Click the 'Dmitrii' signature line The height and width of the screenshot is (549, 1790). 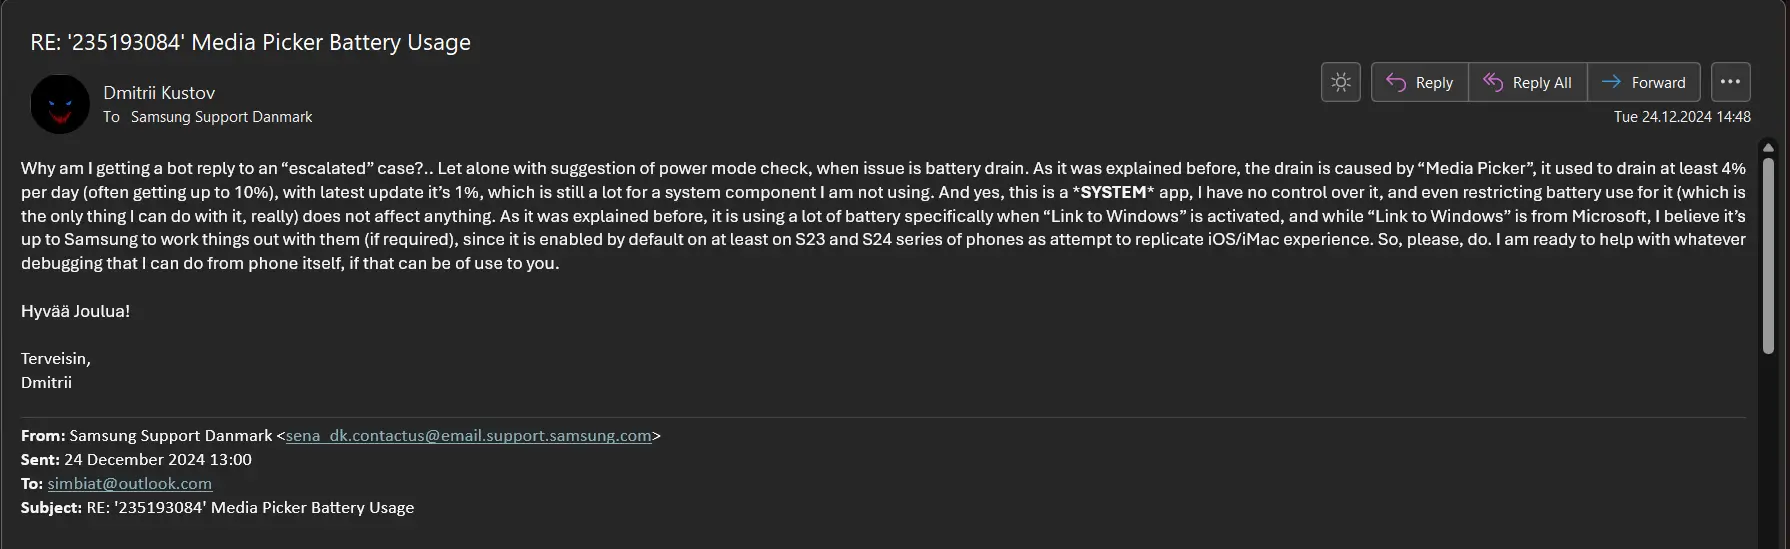pos(46,383)
